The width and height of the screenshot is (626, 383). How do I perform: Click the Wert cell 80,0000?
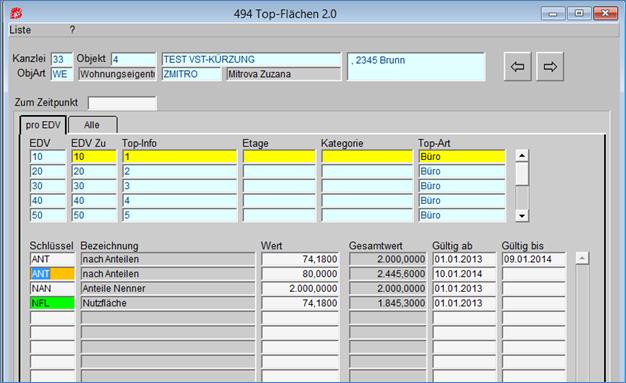(300, 274)
